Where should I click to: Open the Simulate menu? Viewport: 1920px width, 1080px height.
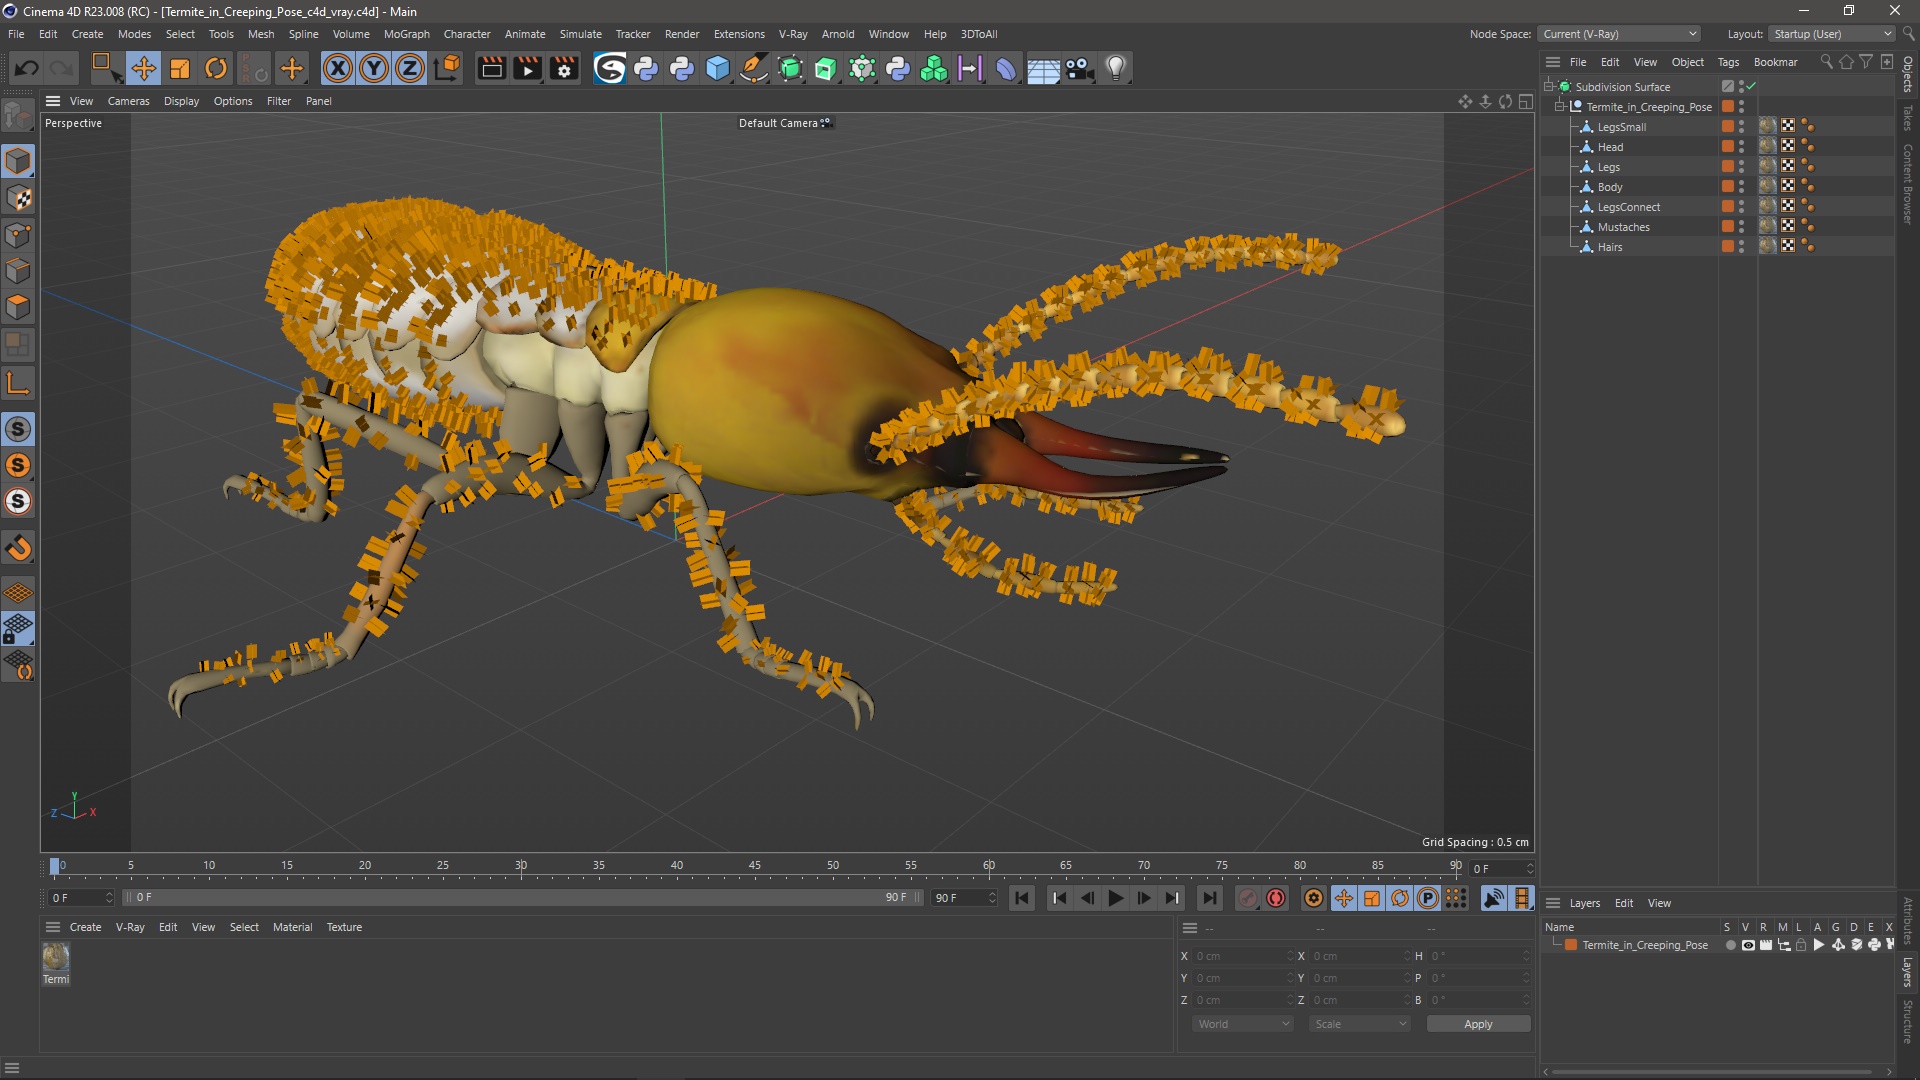579,33
